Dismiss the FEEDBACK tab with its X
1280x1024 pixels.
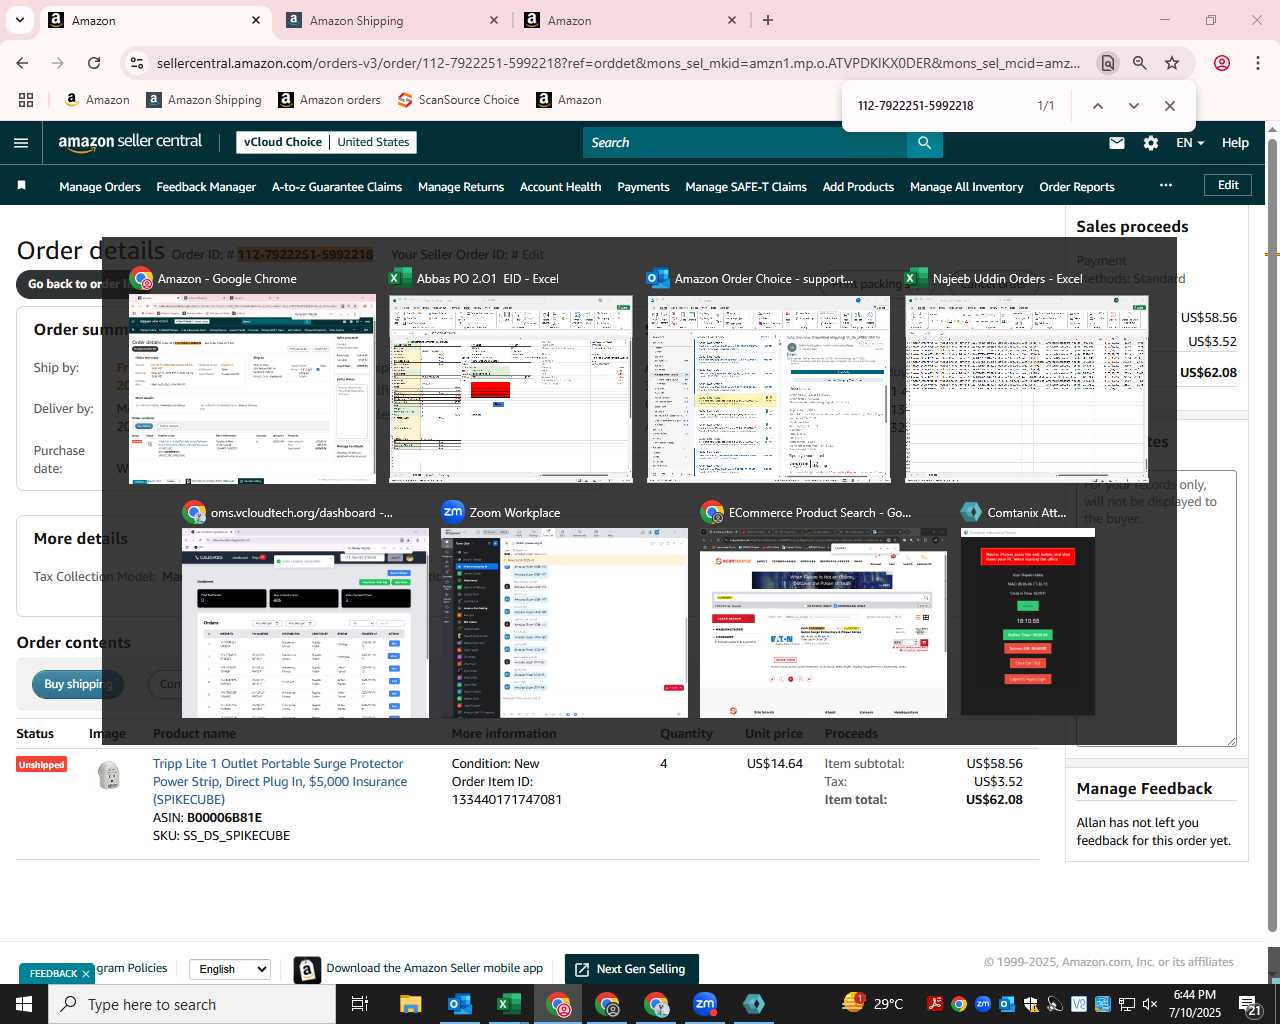86,974
